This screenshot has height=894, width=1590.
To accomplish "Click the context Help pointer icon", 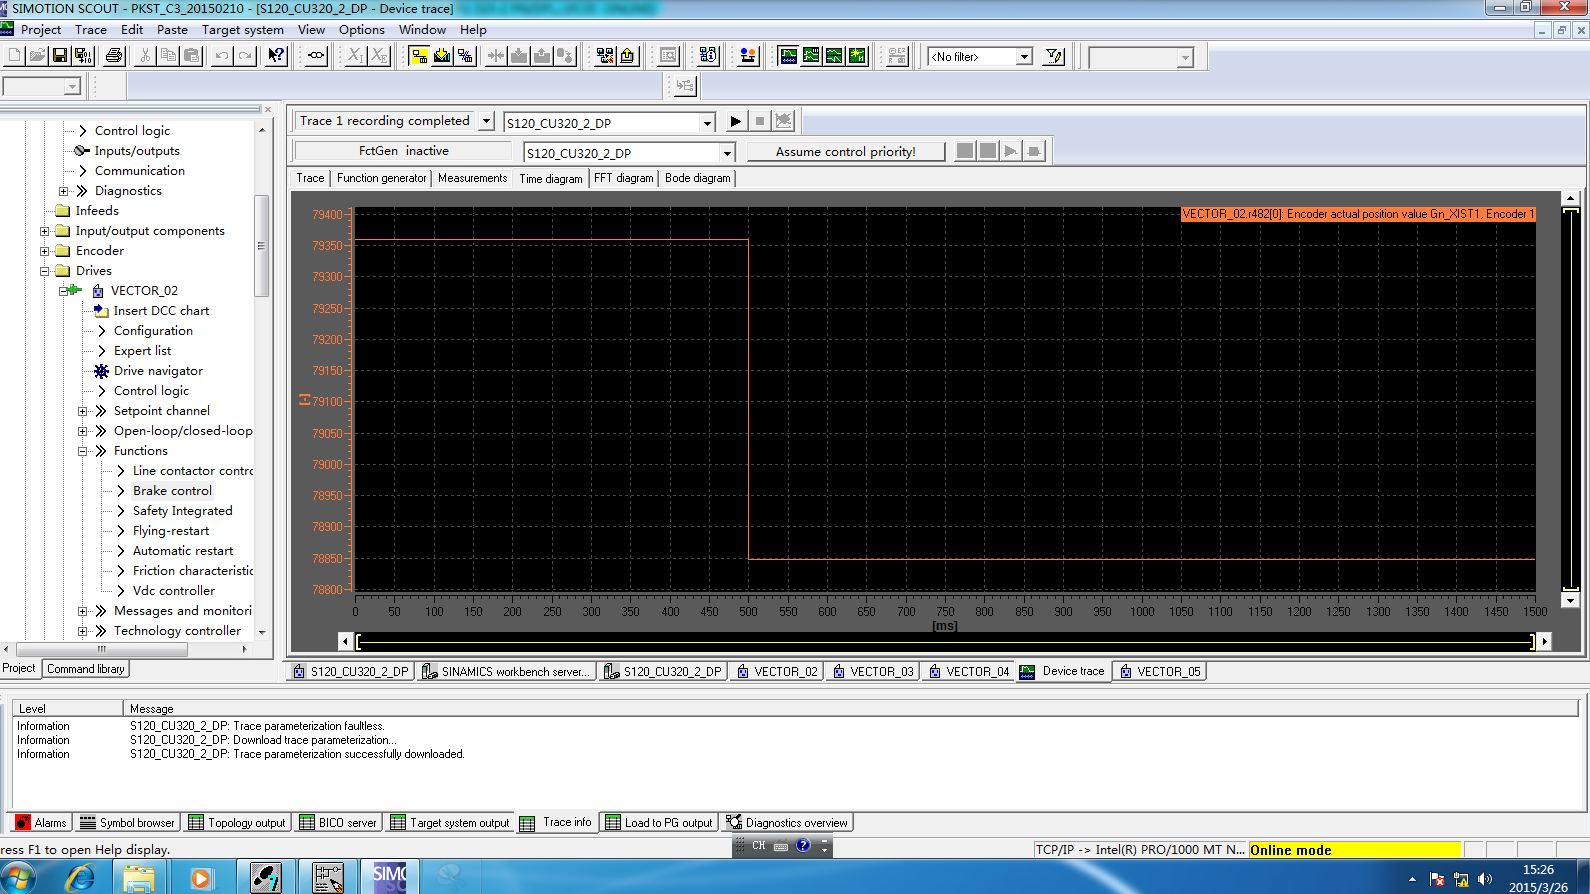I will click(276, 56).
